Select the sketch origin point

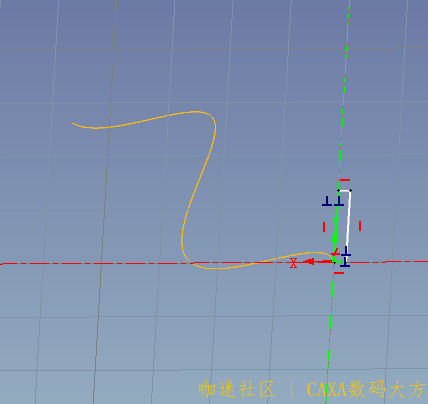334,263
